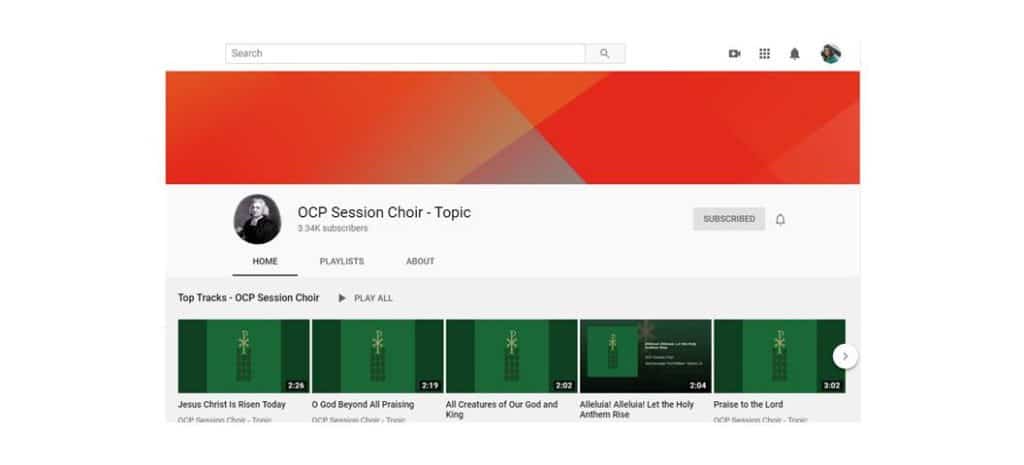
Task: Open Top Tracks - OCP Session Choir heading
Action: (248, 298)
